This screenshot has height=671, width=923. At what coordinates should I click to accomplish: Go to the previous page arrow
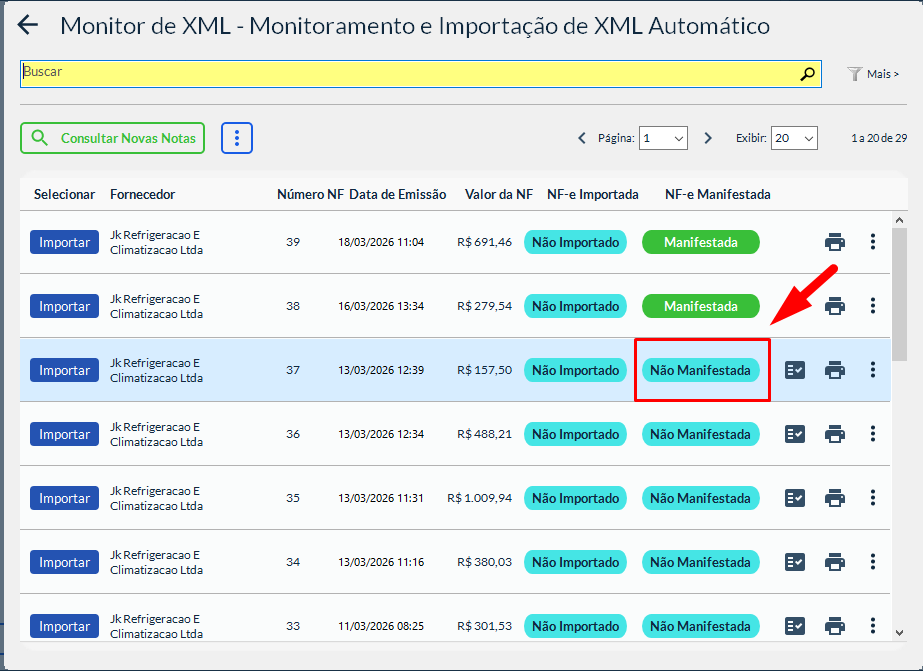[x=582, y=139]
